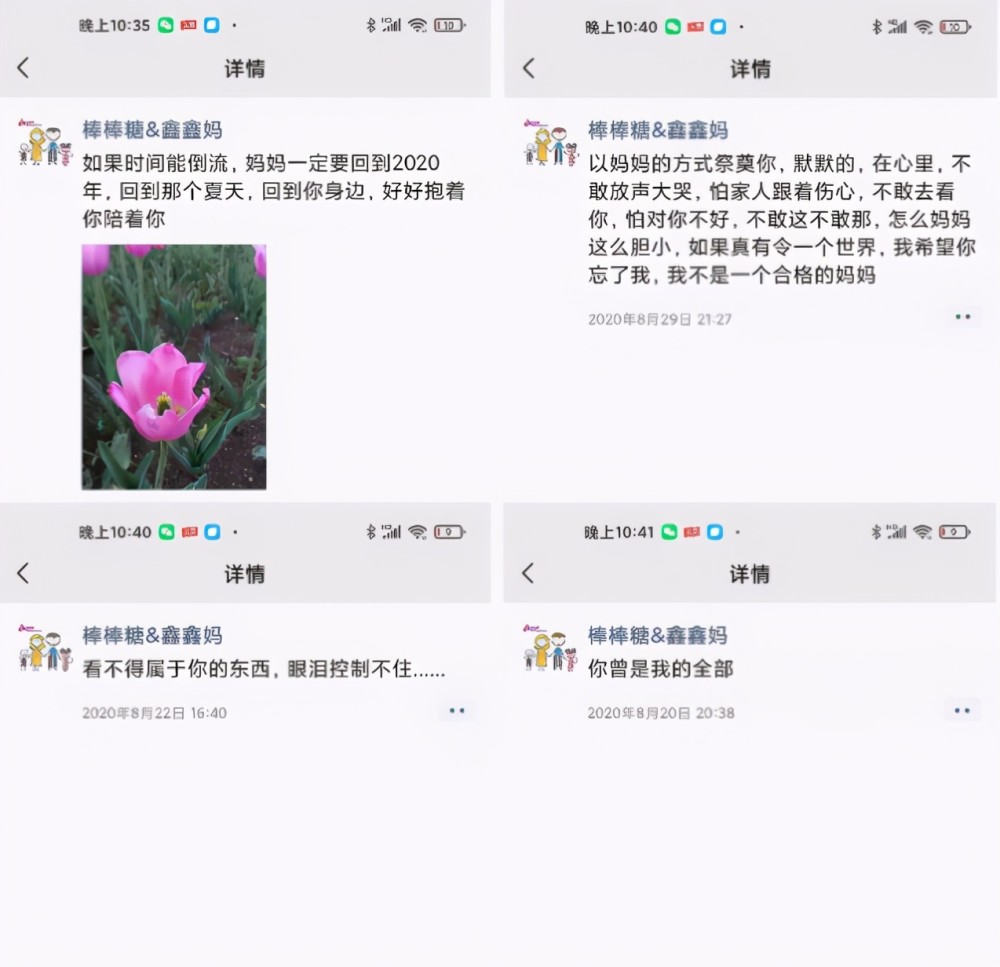Tap the battery indicator in the 10:41 status bar
The image size is (1000, 967).
tap(955, 532)
